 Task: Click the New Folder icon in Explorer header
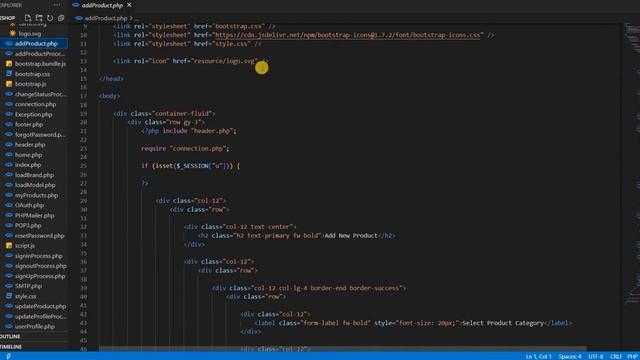coord(39,18)
